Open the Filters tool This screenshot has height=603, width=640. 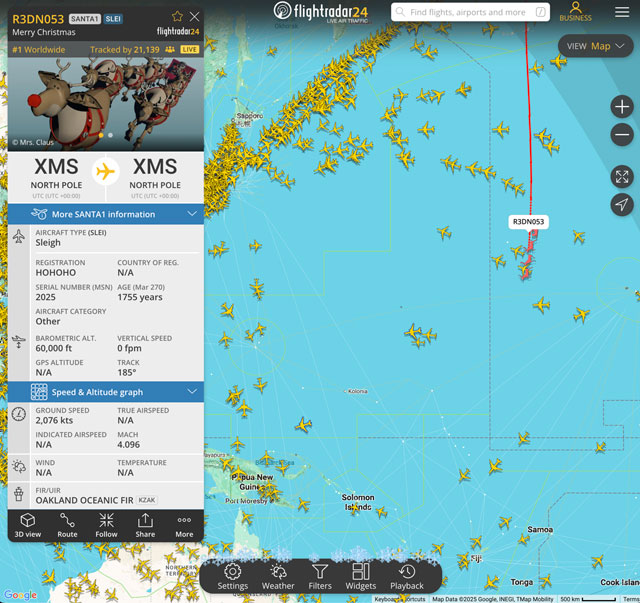(320, 577)
